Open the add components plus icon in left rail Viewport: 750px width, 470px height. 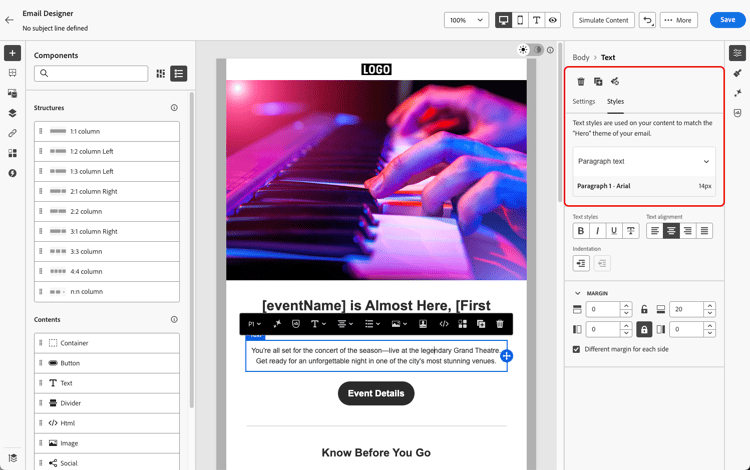pos(12,53)
